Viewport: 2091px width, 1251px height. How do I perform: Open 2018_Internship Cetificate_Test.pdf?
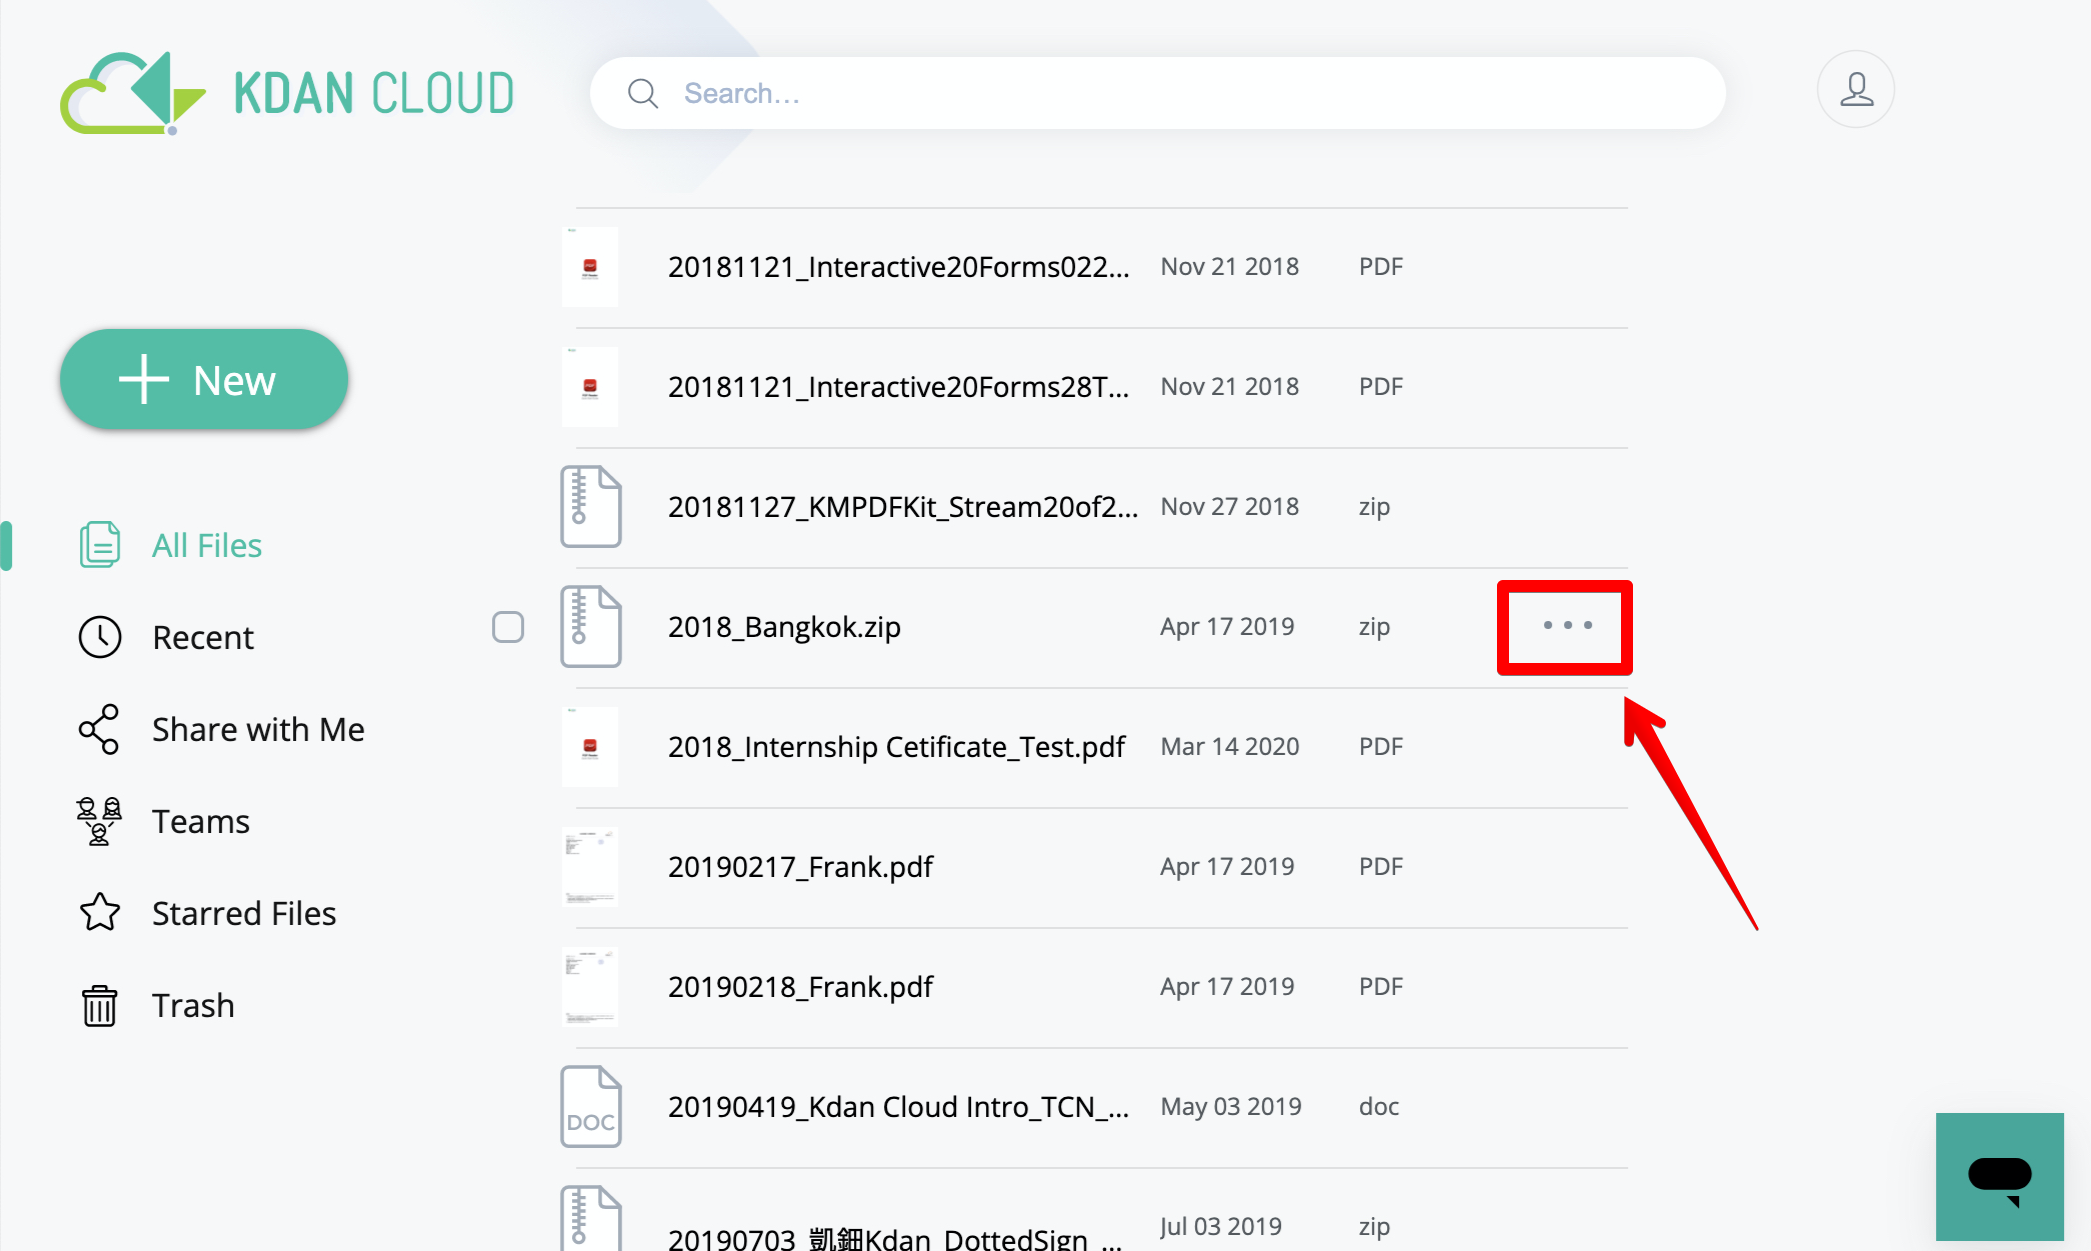896,747
